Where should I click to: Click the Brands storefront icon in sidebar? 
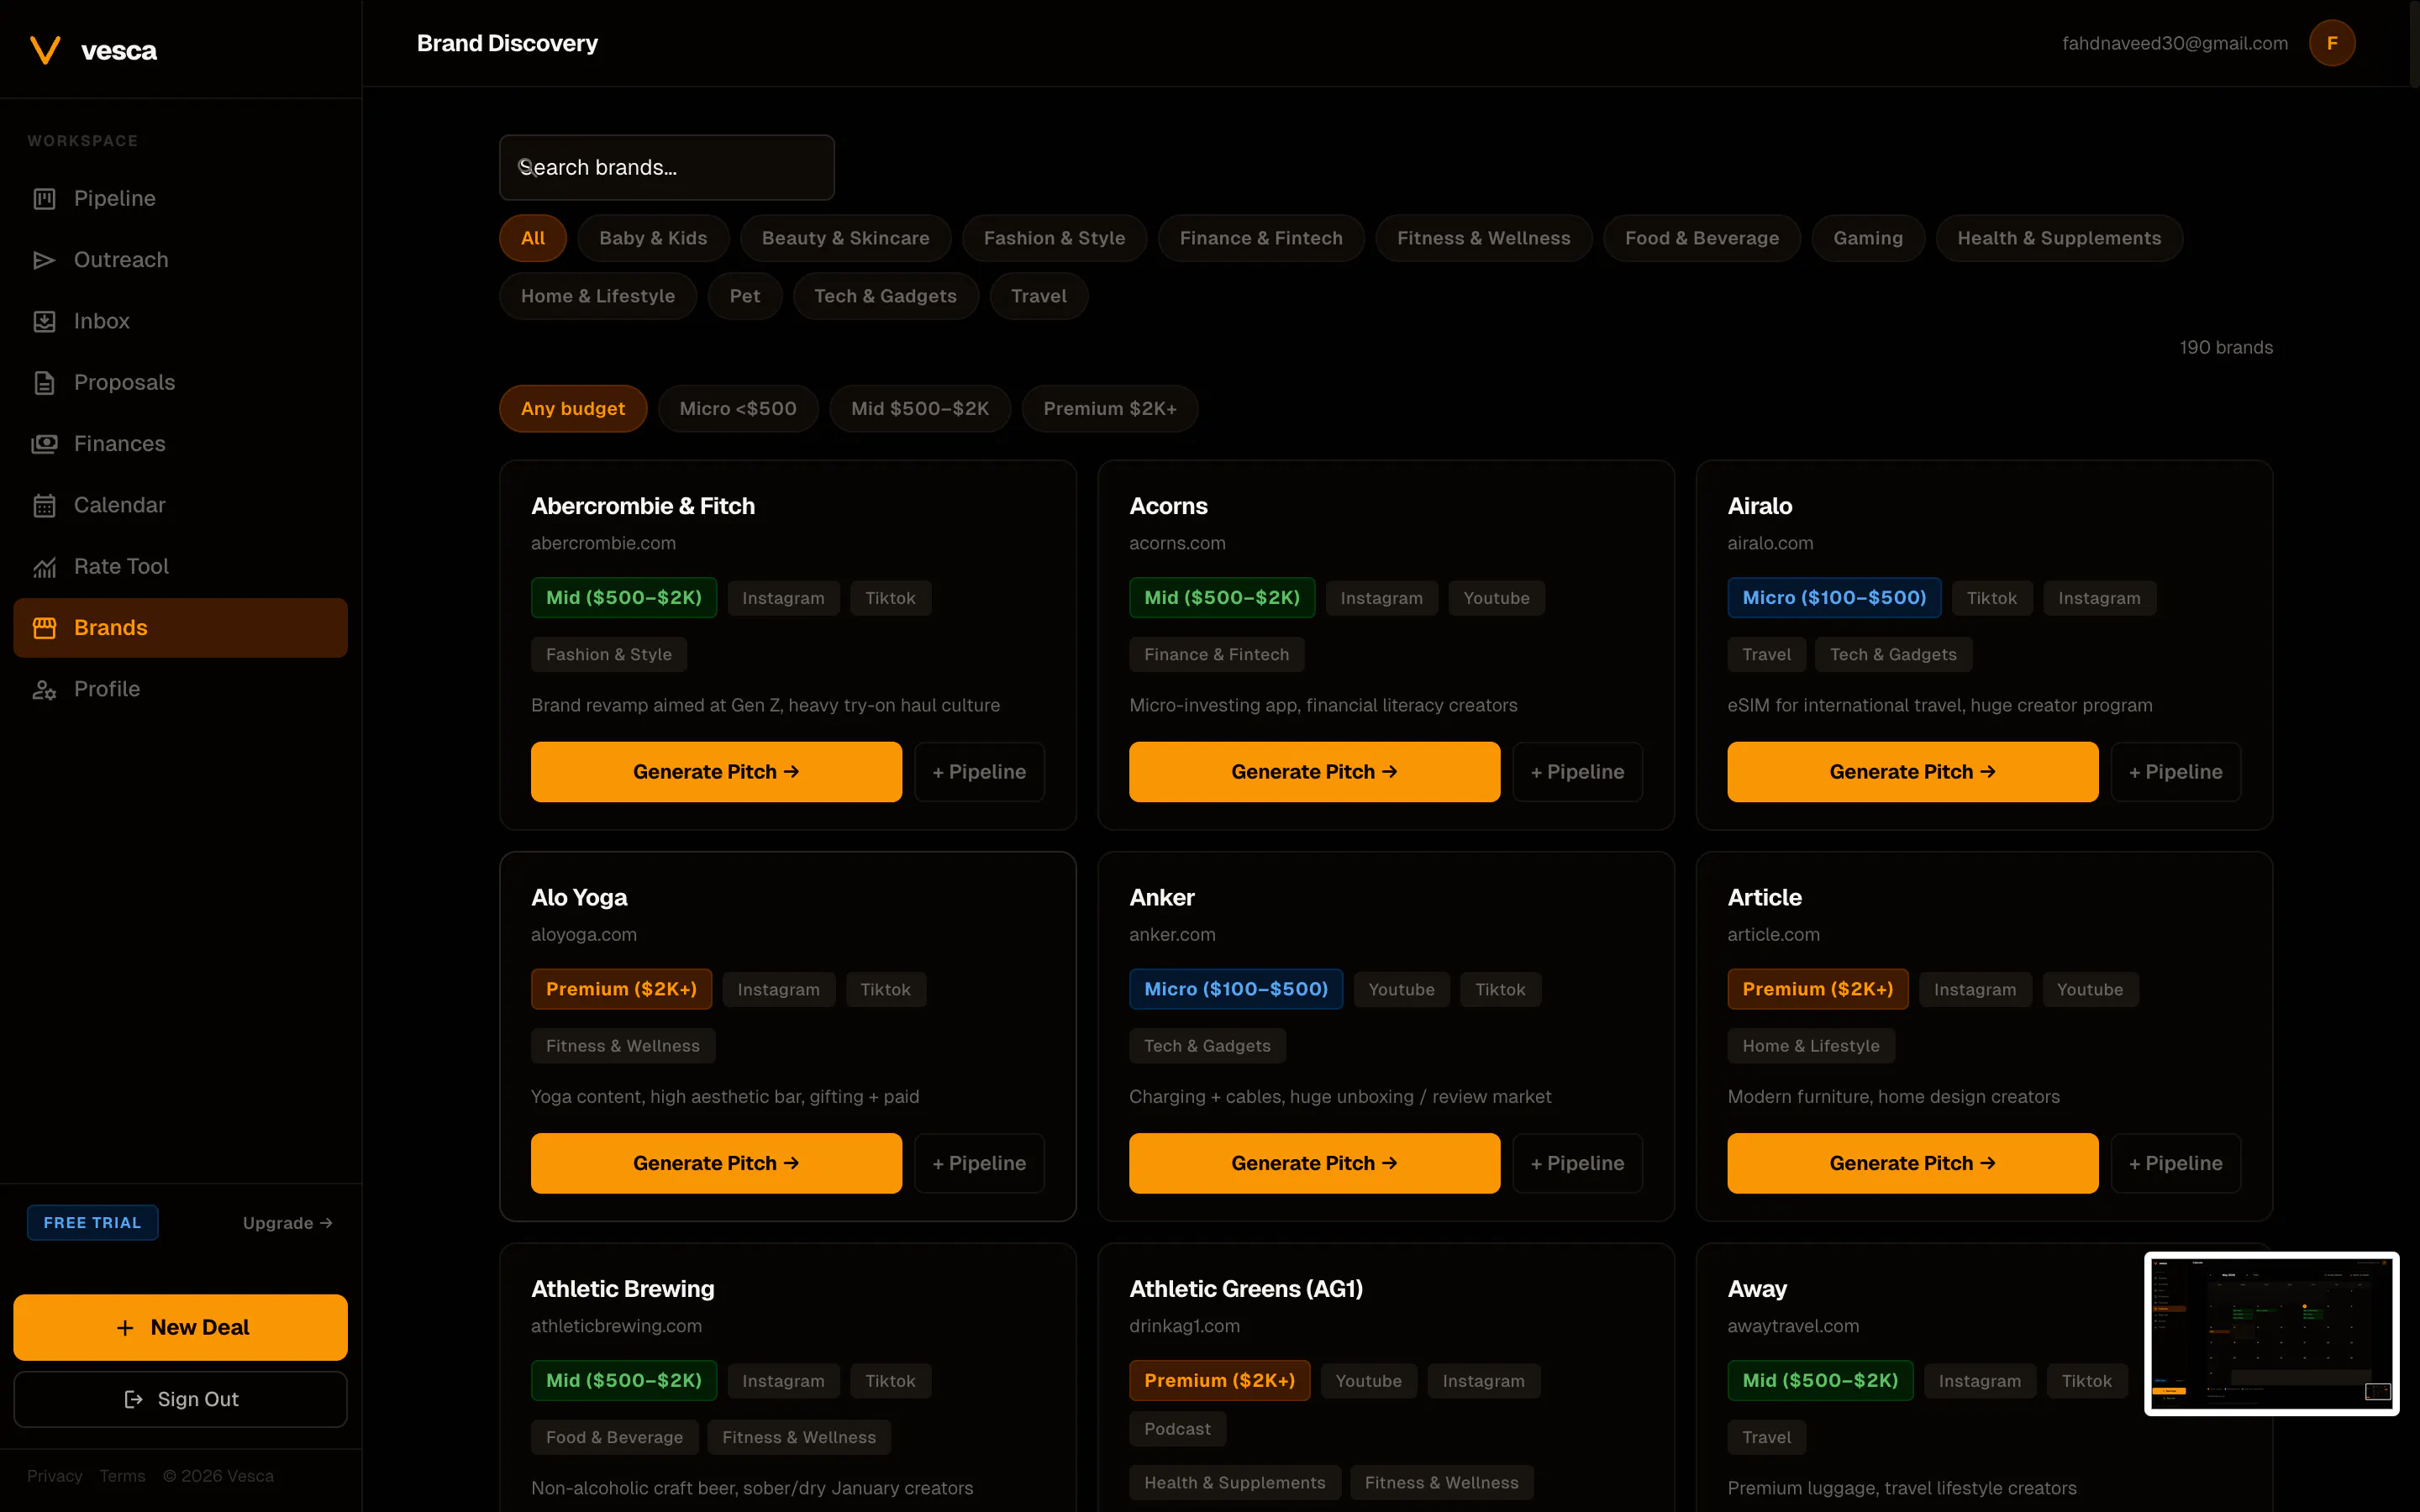(x=44, y=628)
